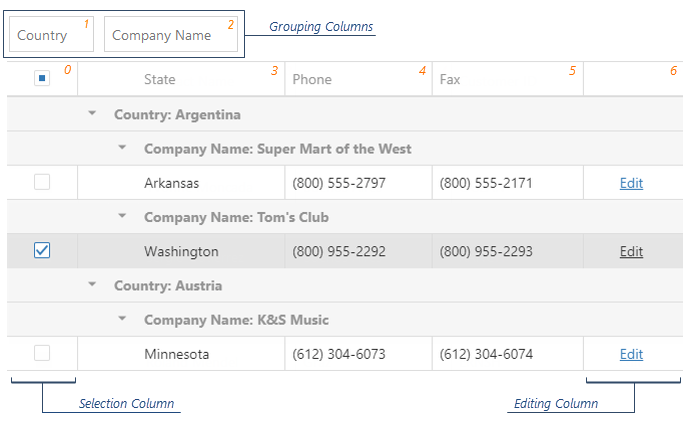Collapse the Country: Austria group
691x424 pixels.
(x=93, y=285)
